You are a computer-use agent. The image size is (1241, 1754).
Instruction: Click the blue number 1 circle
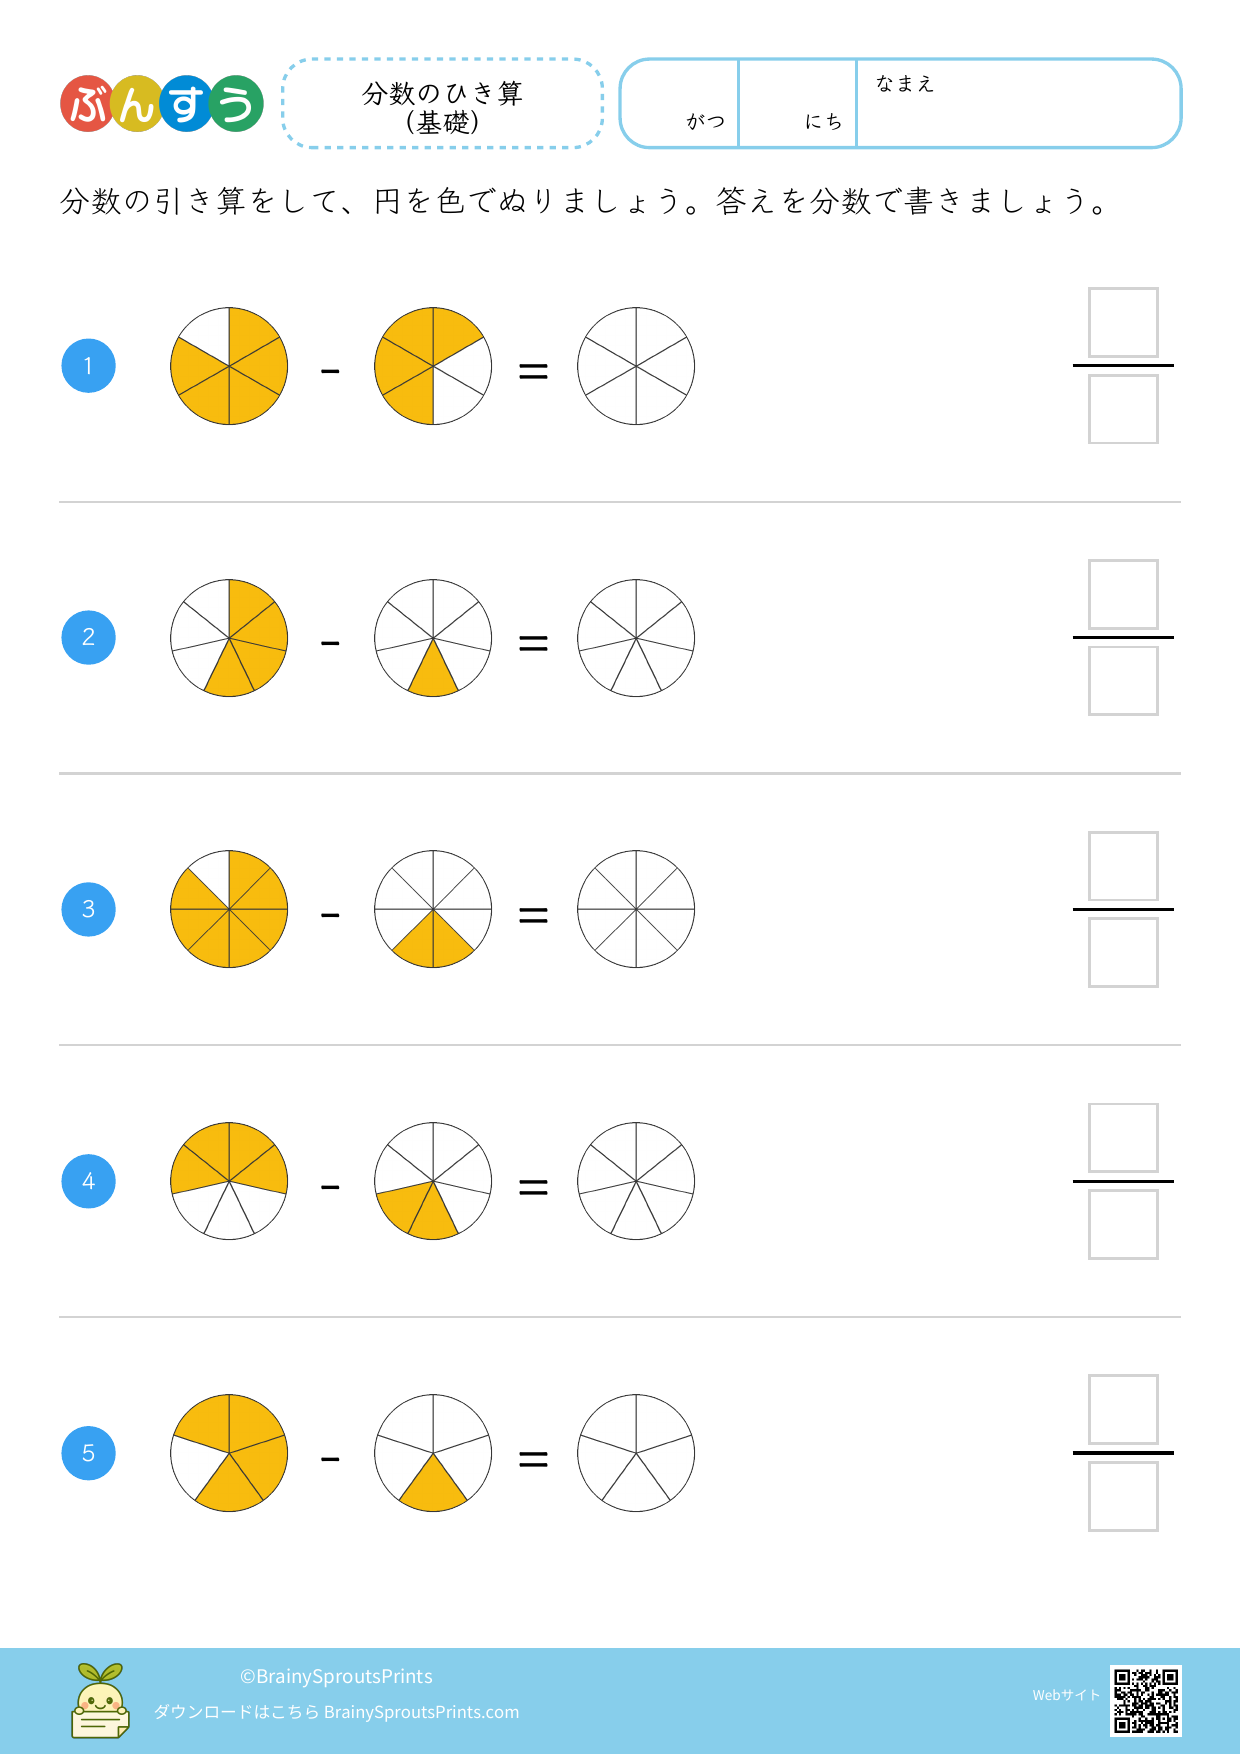[x=89, y=366]
